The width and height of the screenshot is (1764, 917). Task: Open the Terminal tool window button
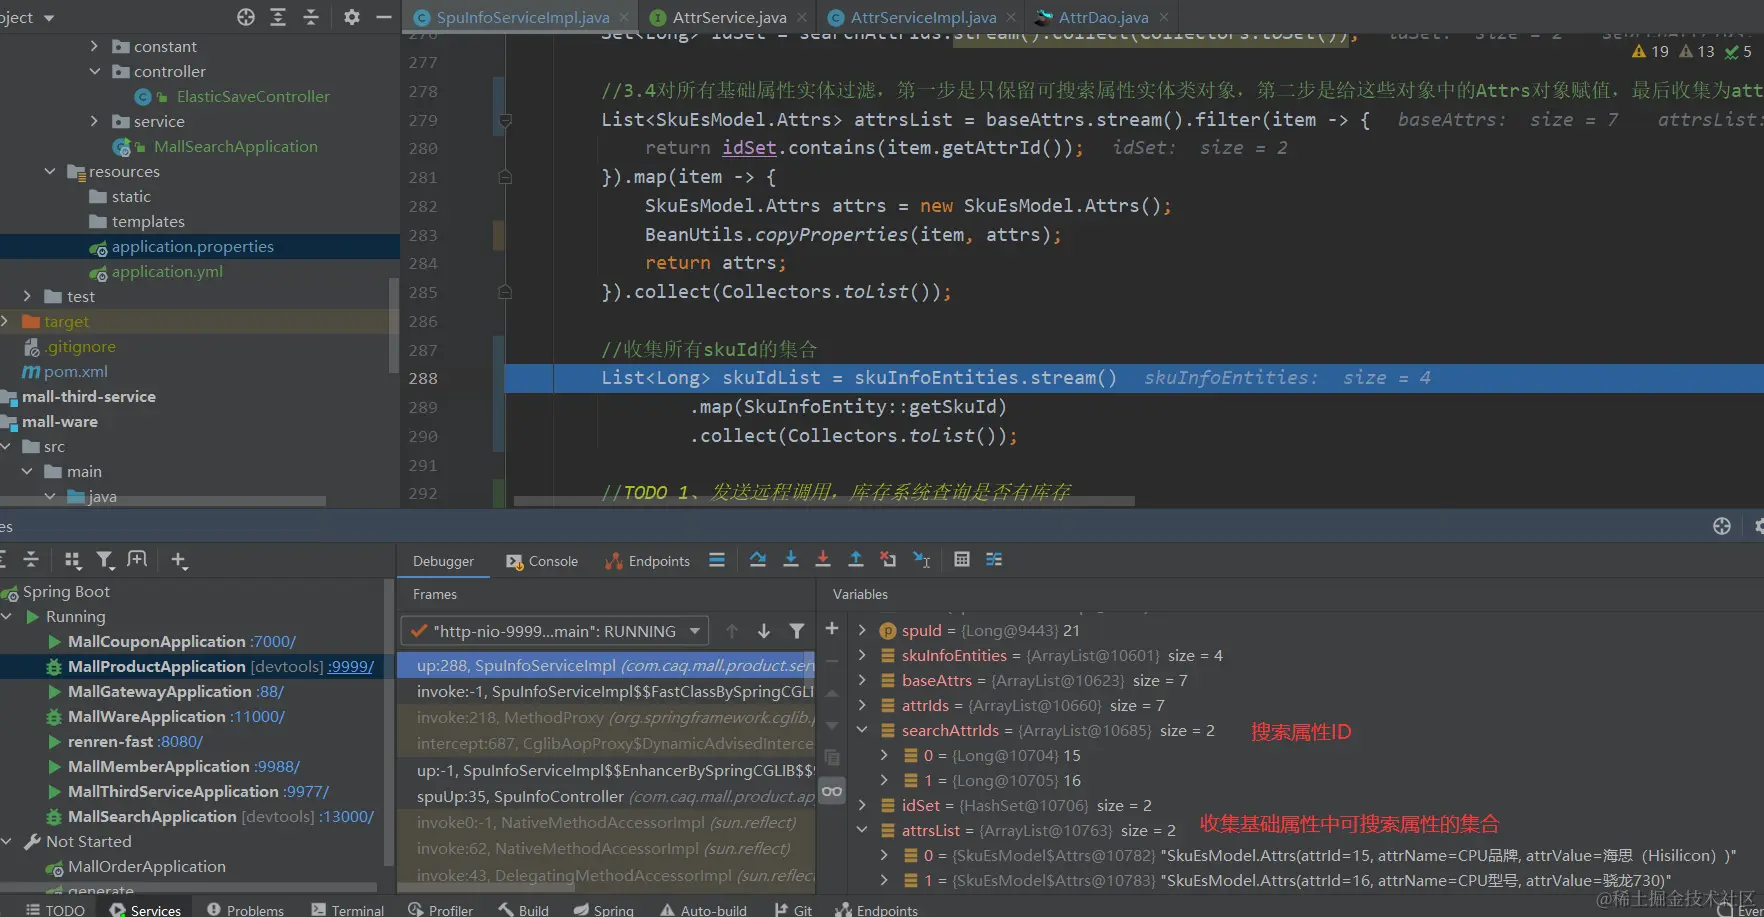click(x=347, y=910)
